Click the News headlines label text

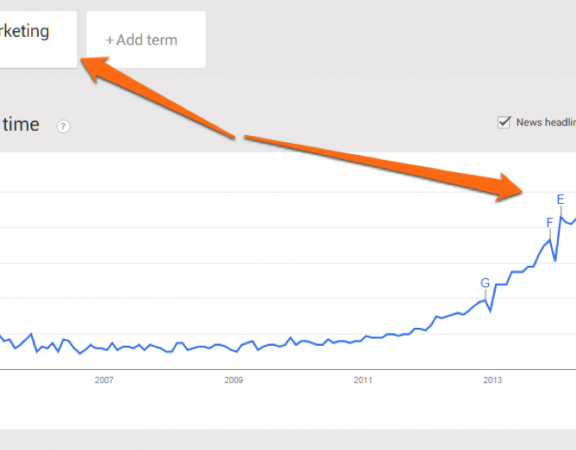pos(546,122)
